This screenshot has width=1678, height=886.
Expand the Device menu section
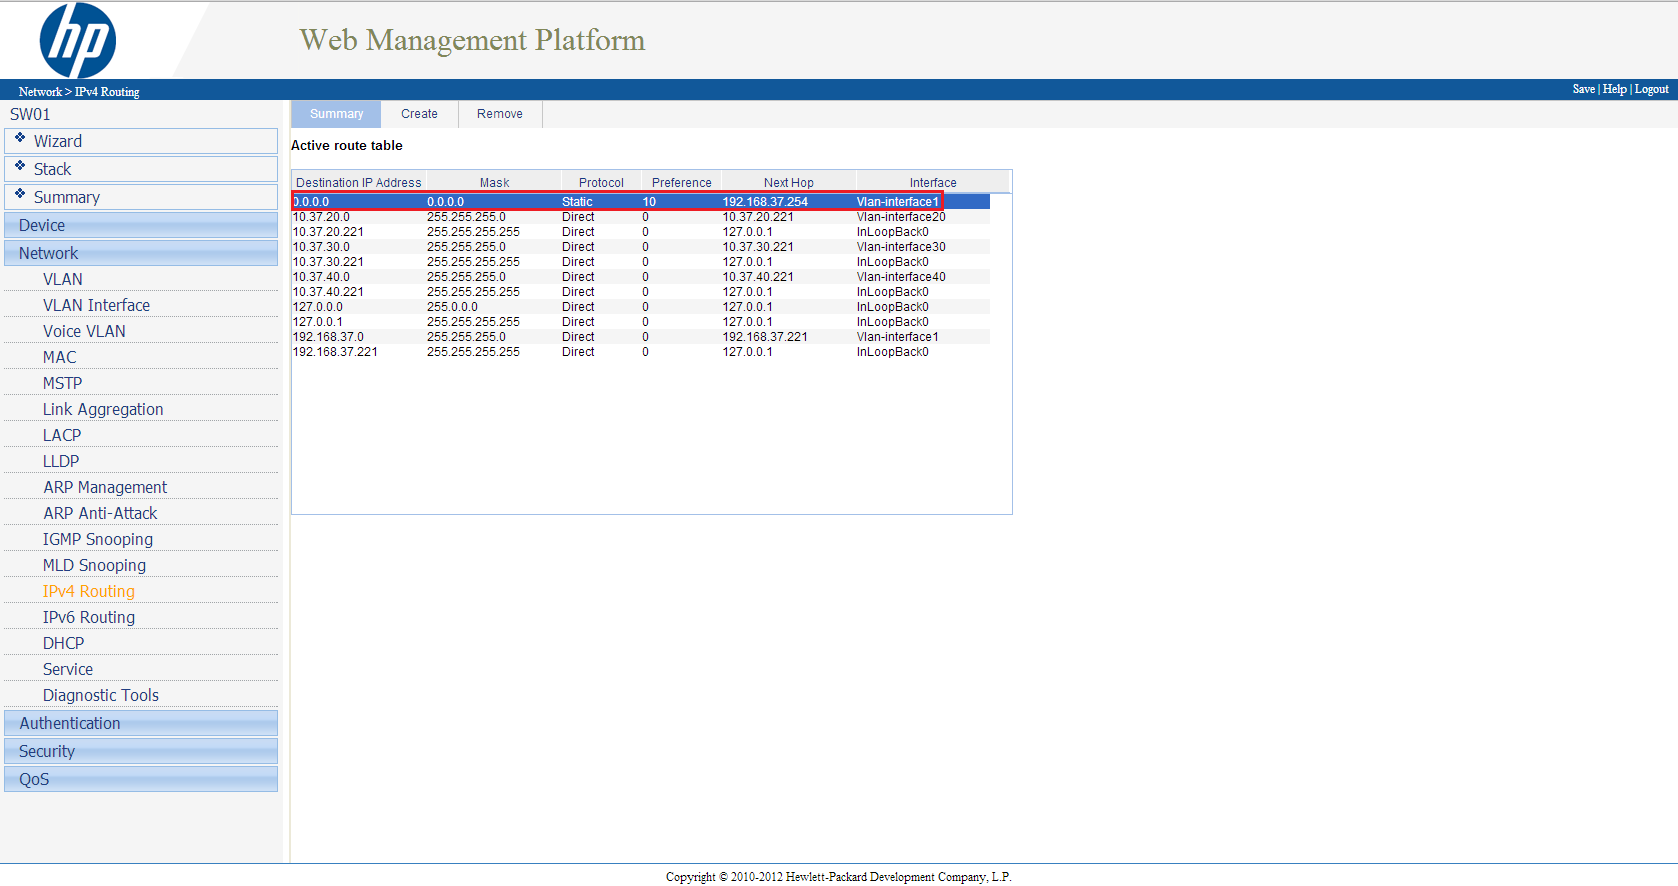42,225
